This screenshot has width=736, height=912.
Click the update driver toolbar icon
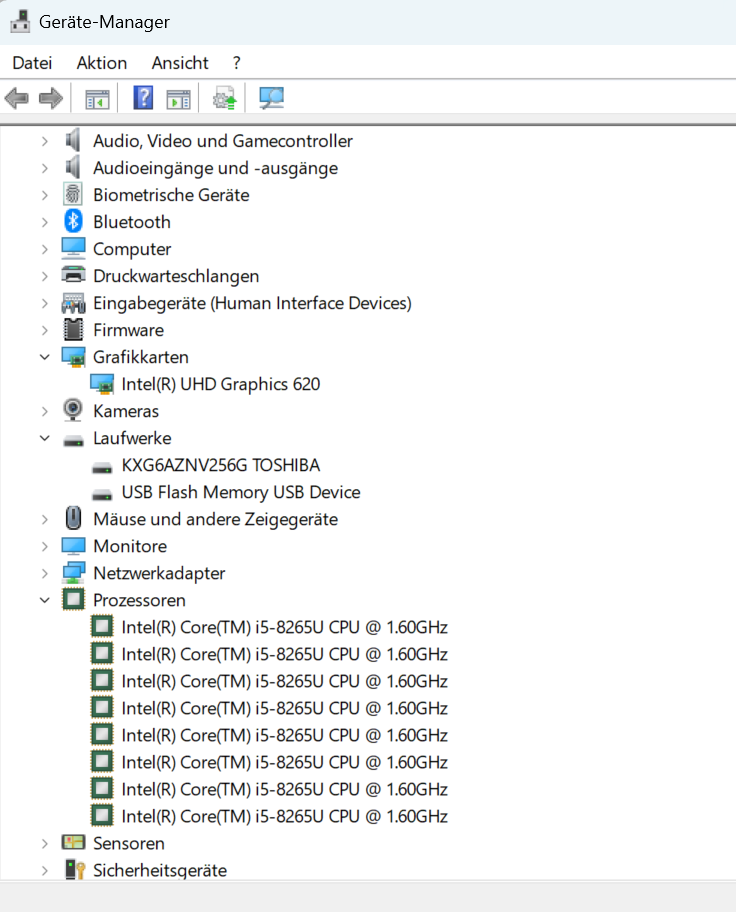pyautogui.click(x=225, y=98)
